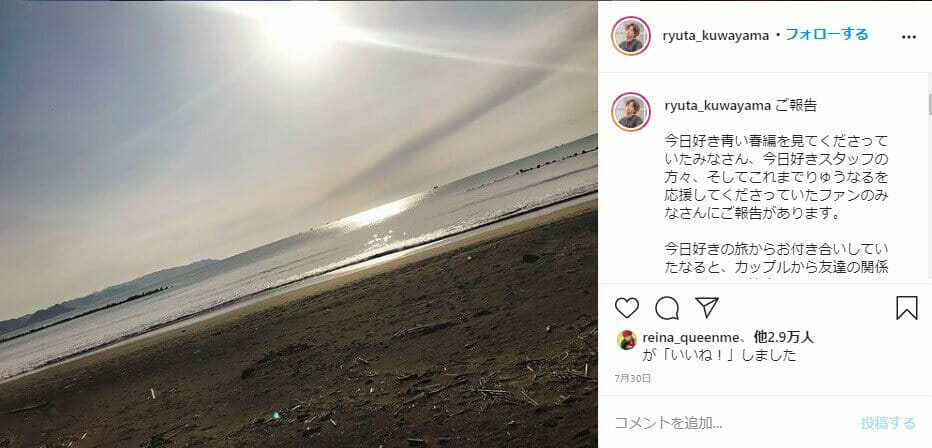Viewport: 932px width, 448px height.
Task: Click the beach sunset photo
Action: click(298, 224)
